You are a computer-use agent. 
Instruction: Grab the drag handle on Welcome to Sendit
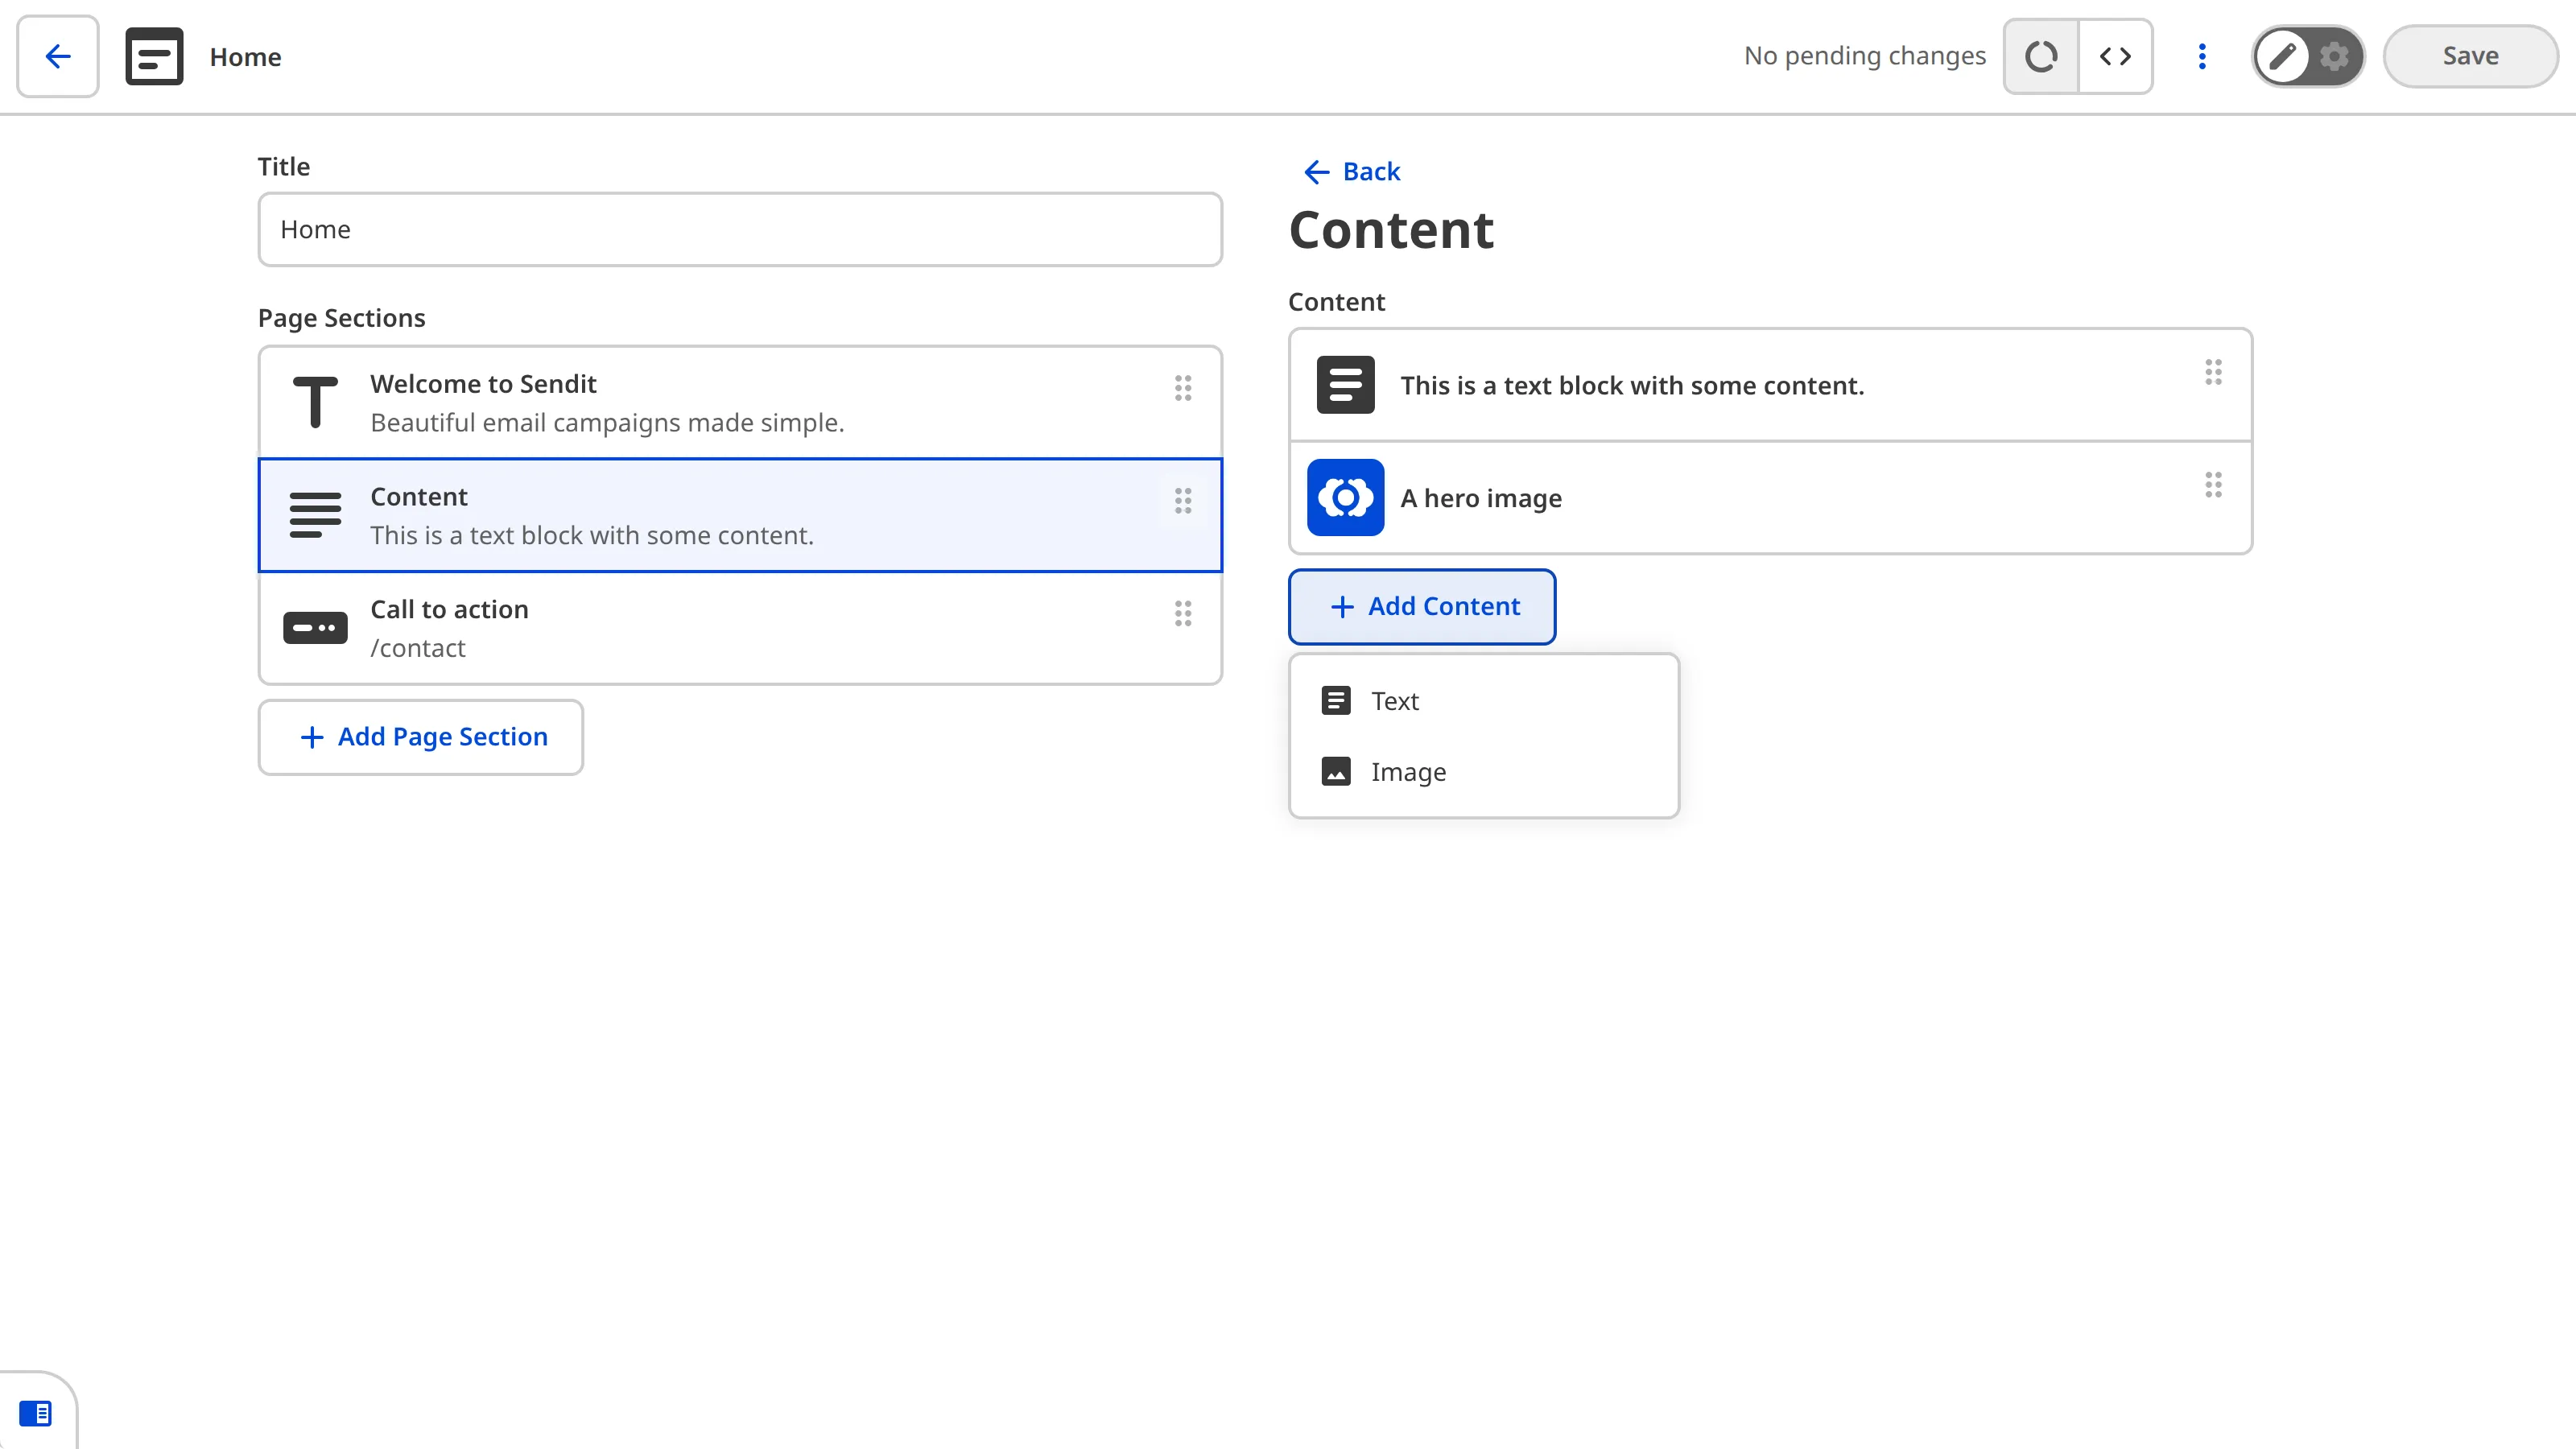(x=1183, y=389)
